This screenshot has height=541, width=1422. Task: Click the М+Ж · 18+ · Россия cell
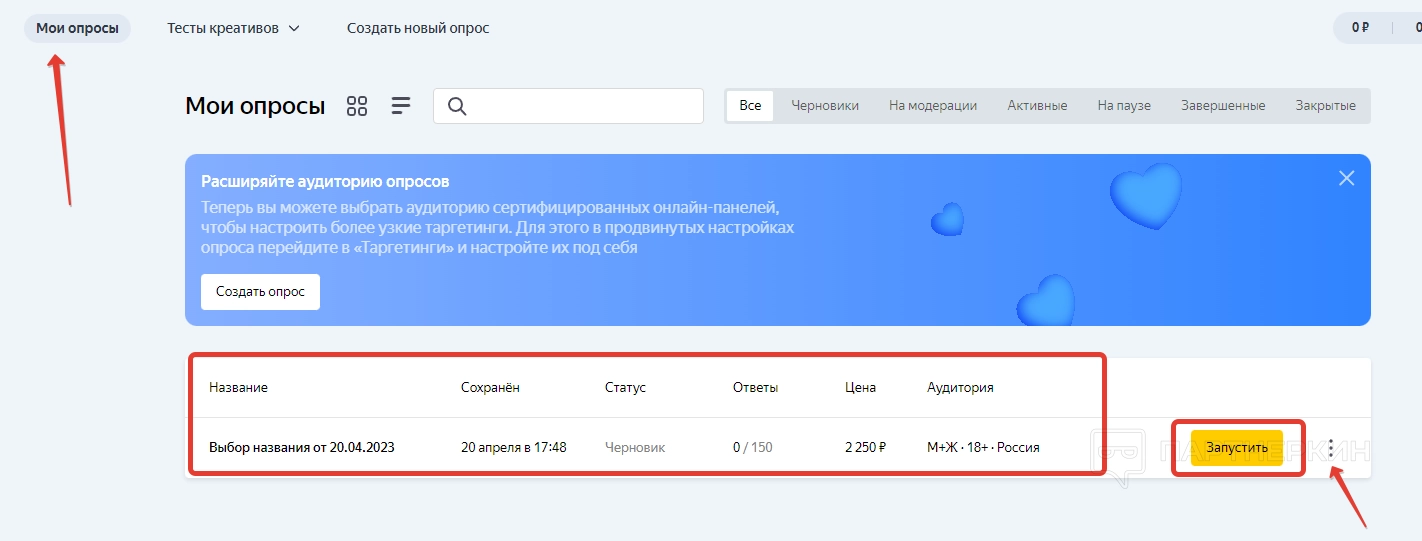pos(983,447)
